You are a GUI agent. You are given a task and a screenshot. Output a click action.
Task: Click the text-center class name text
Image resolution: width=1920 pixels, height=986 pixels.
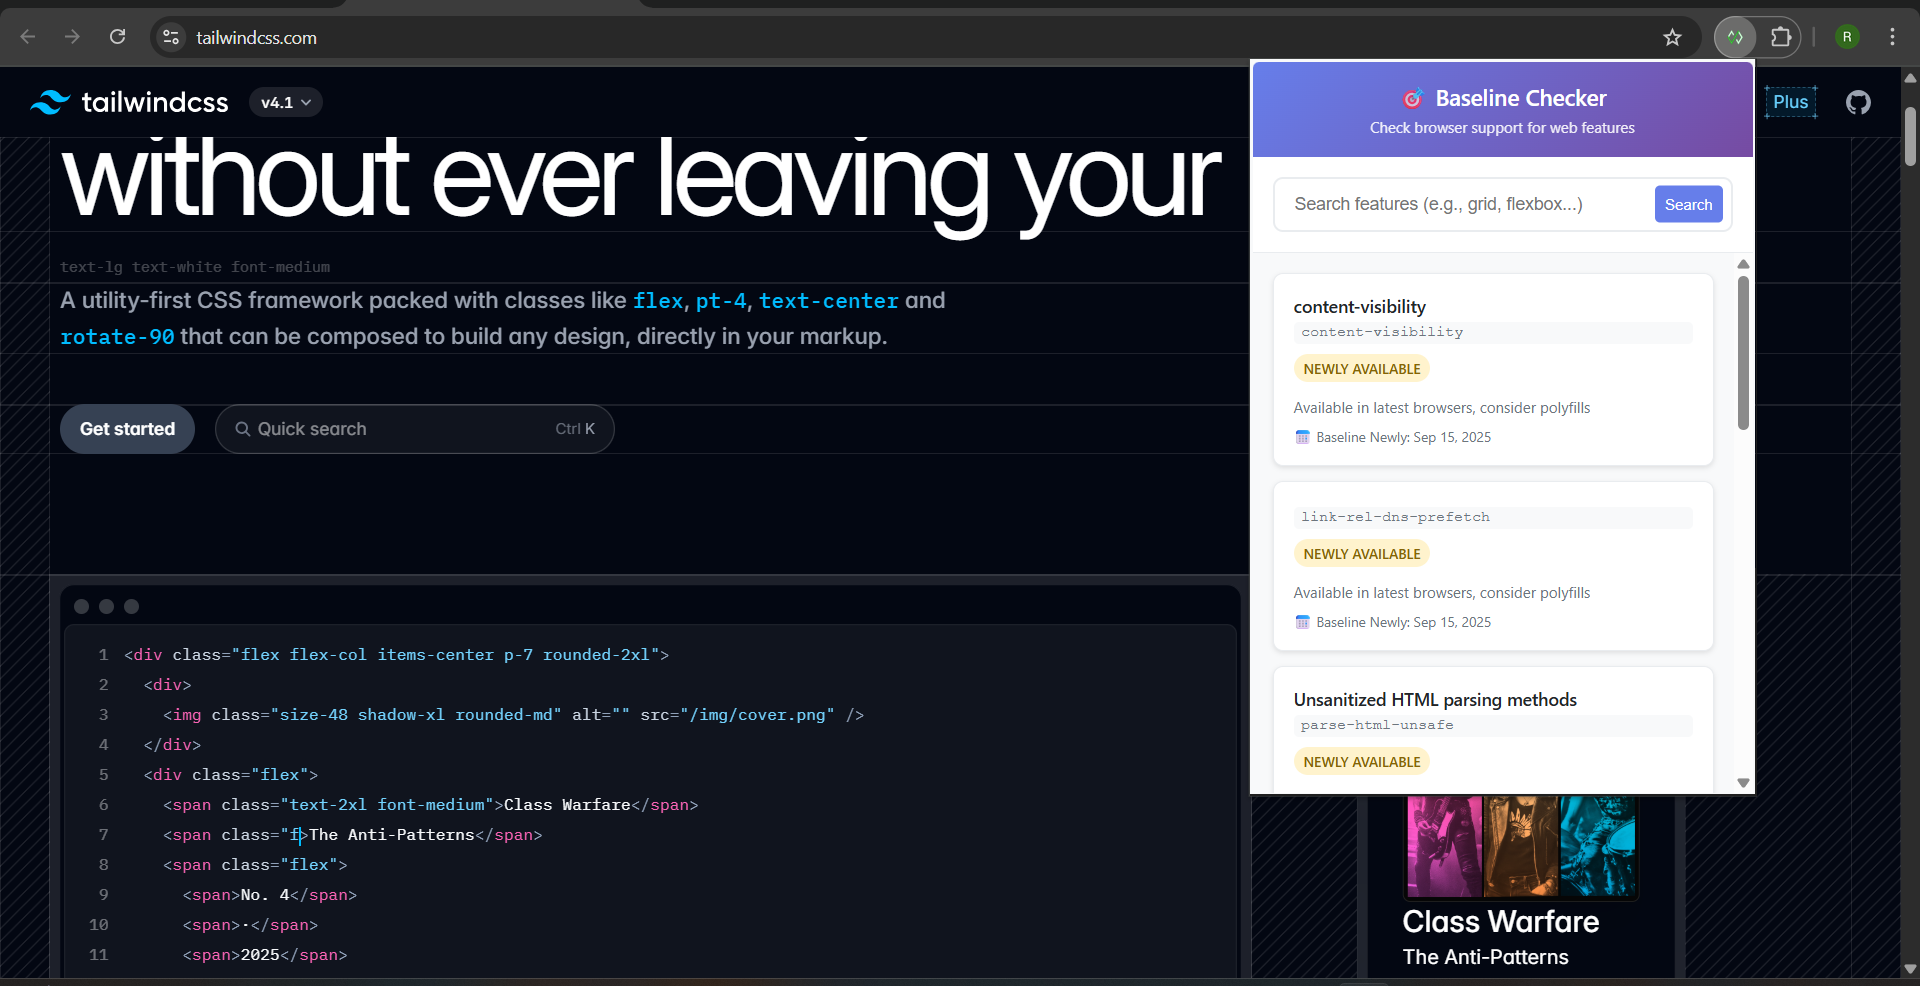click(829, 301)
